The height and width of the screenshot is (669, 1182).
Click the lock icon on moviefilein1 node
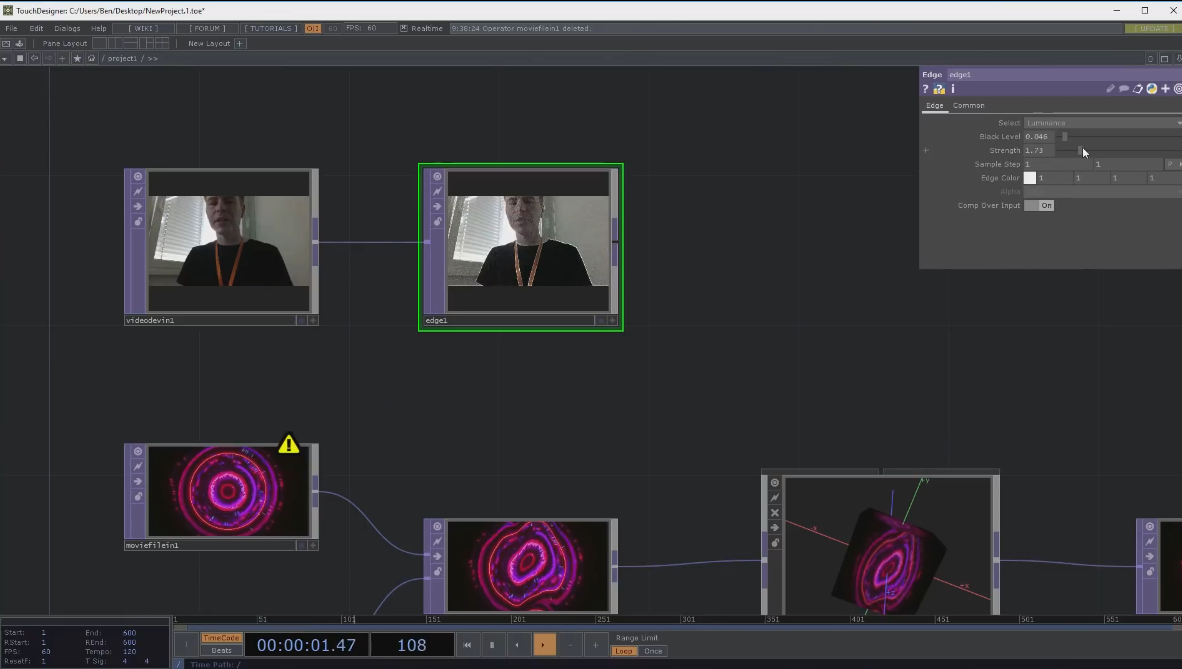click(x=138, y=497)
